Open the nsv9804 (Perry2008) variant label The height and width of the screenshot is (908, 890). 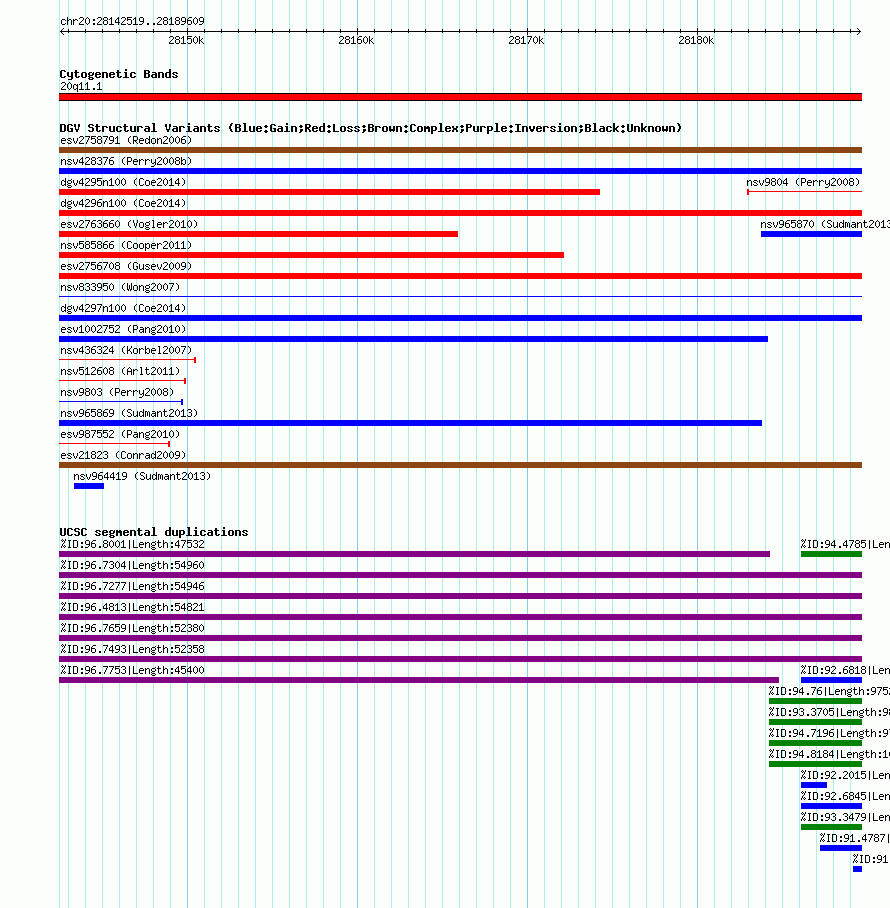803,182
